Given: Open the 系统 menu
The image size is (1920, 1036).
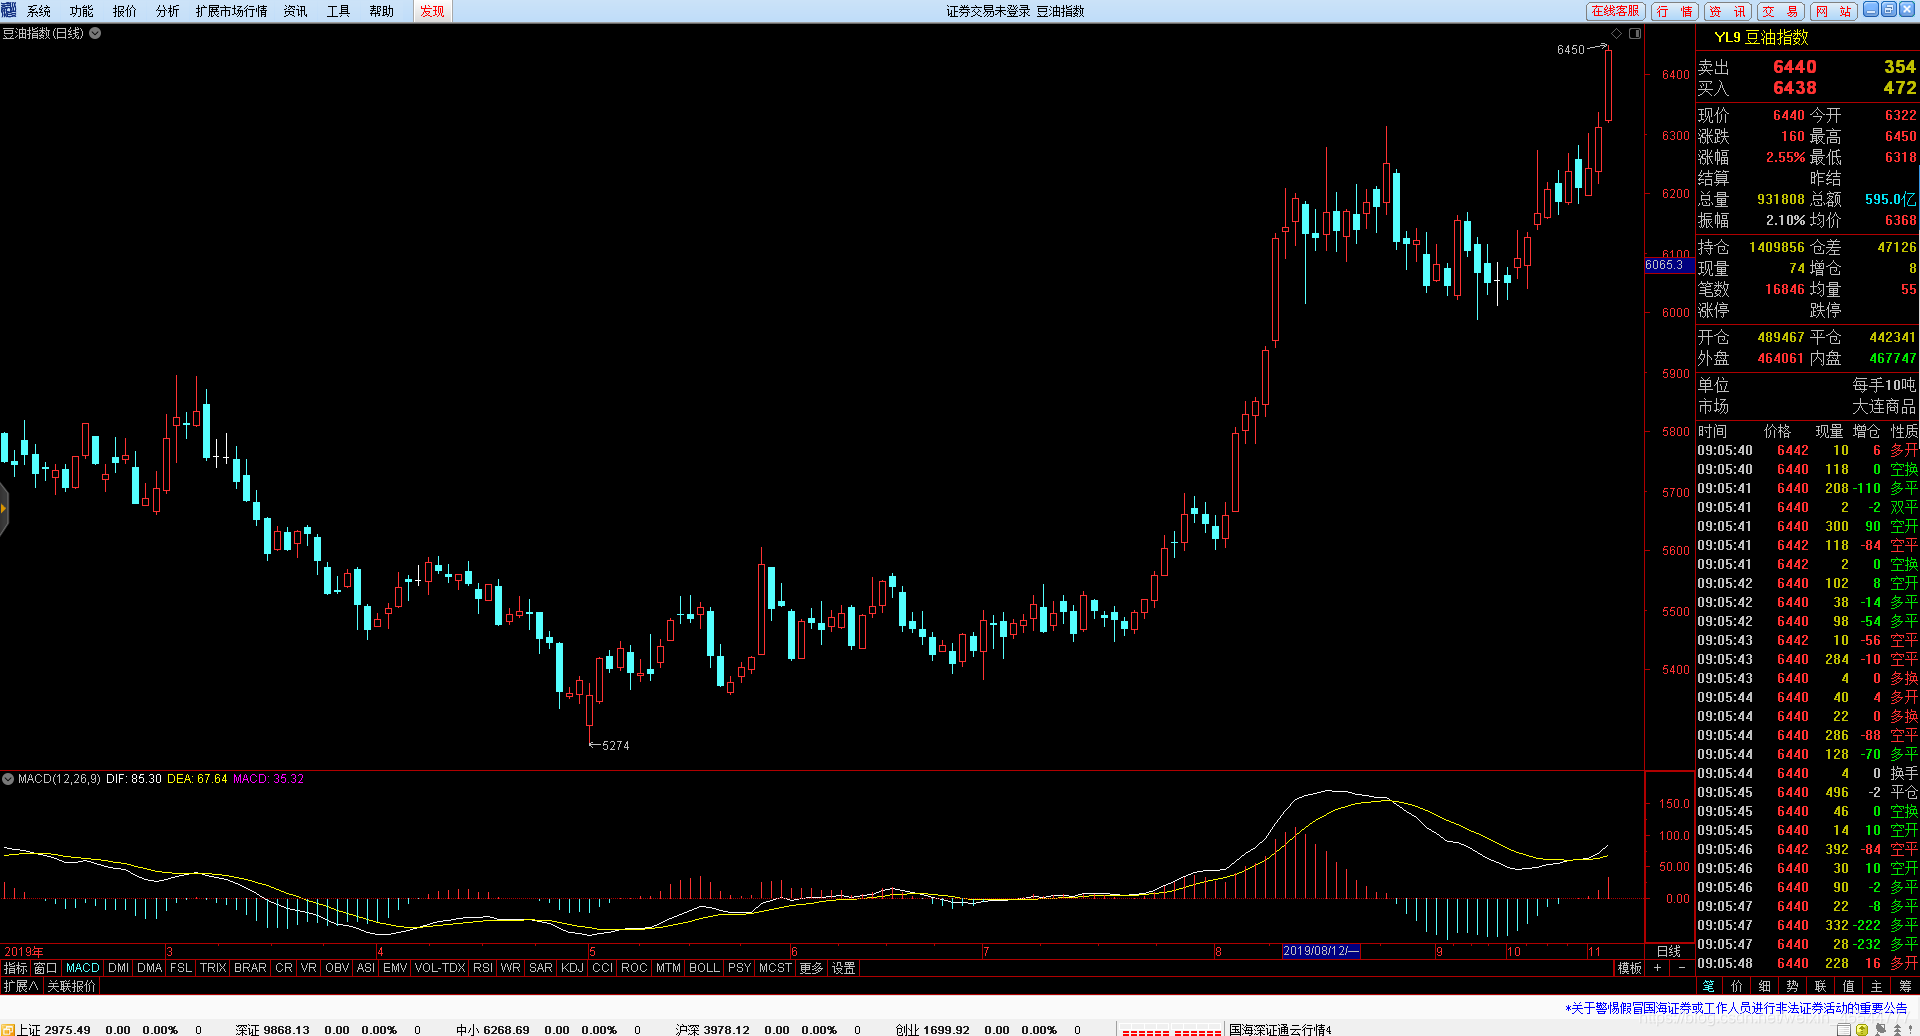Looking at the screenshot, I should pos(39,11).
